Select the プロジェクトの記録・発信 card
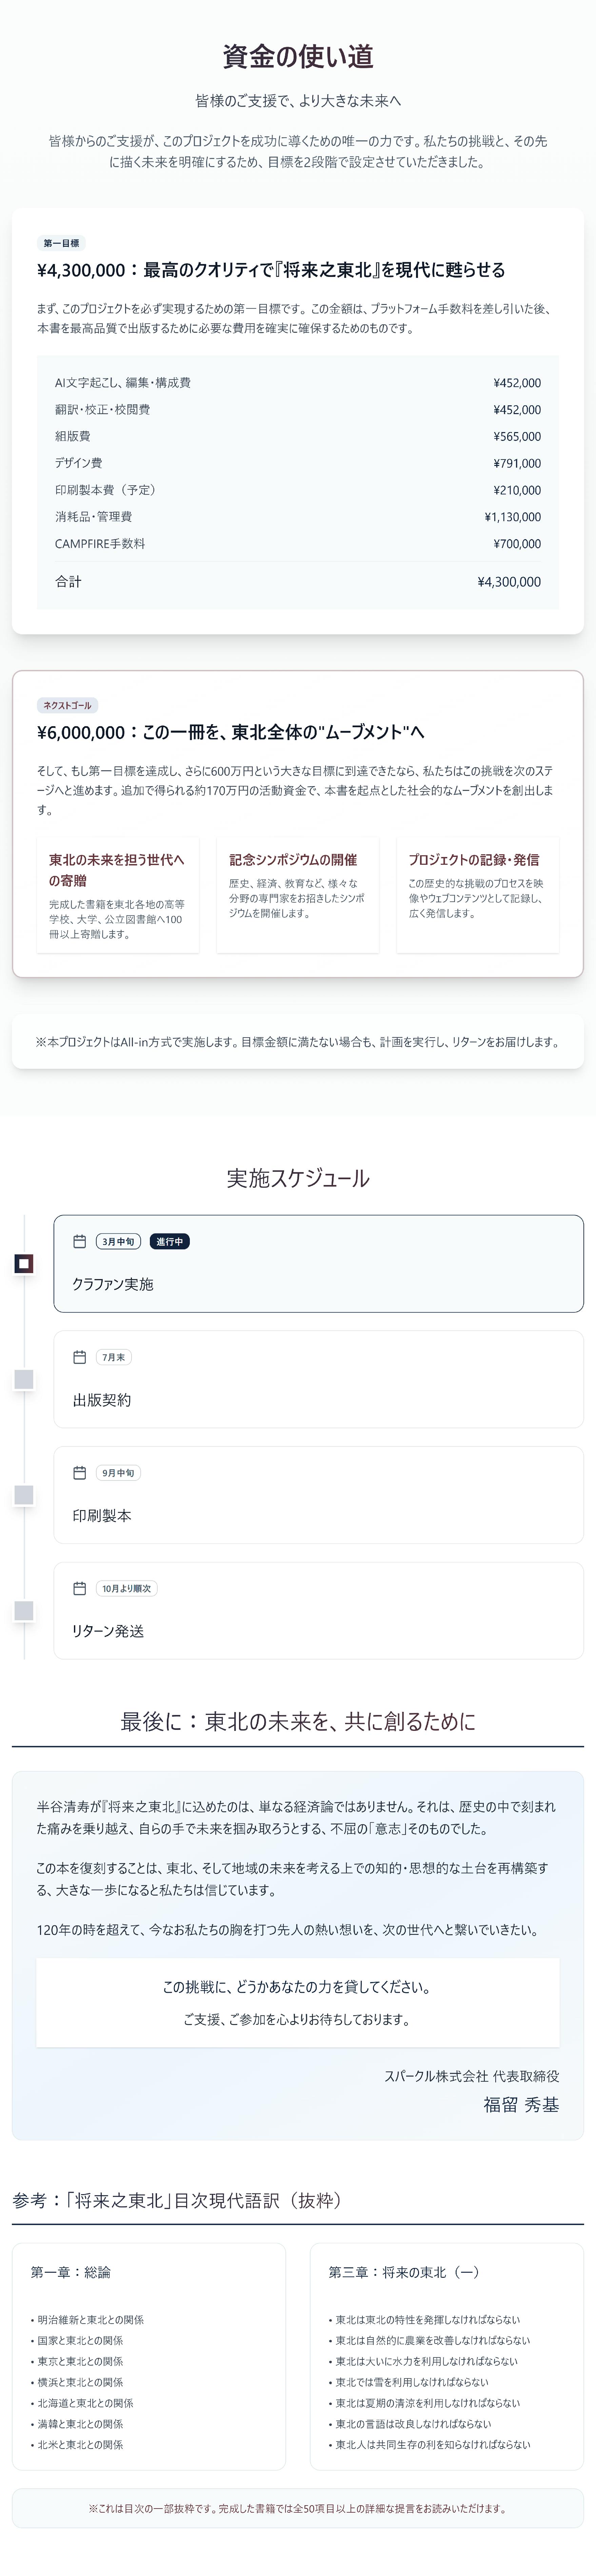This screenshot has width=596, height=2576. pyautogui.click(x=477, y=895)
